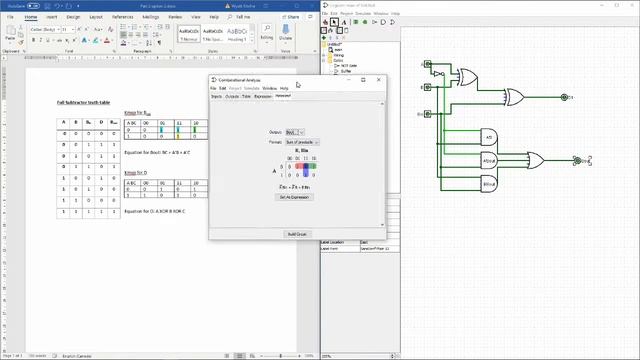This screenshot has width=640, height=360.
Task: Click the Text Effects glowing A icon
Action: (84, 40)
